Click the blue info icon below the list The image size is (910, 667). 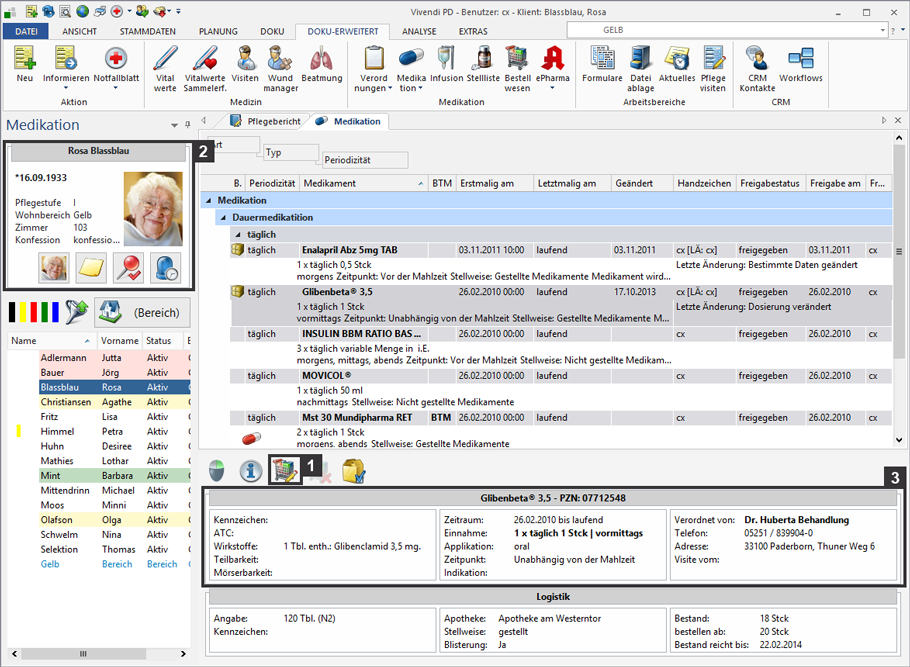[x=250, y=470]
